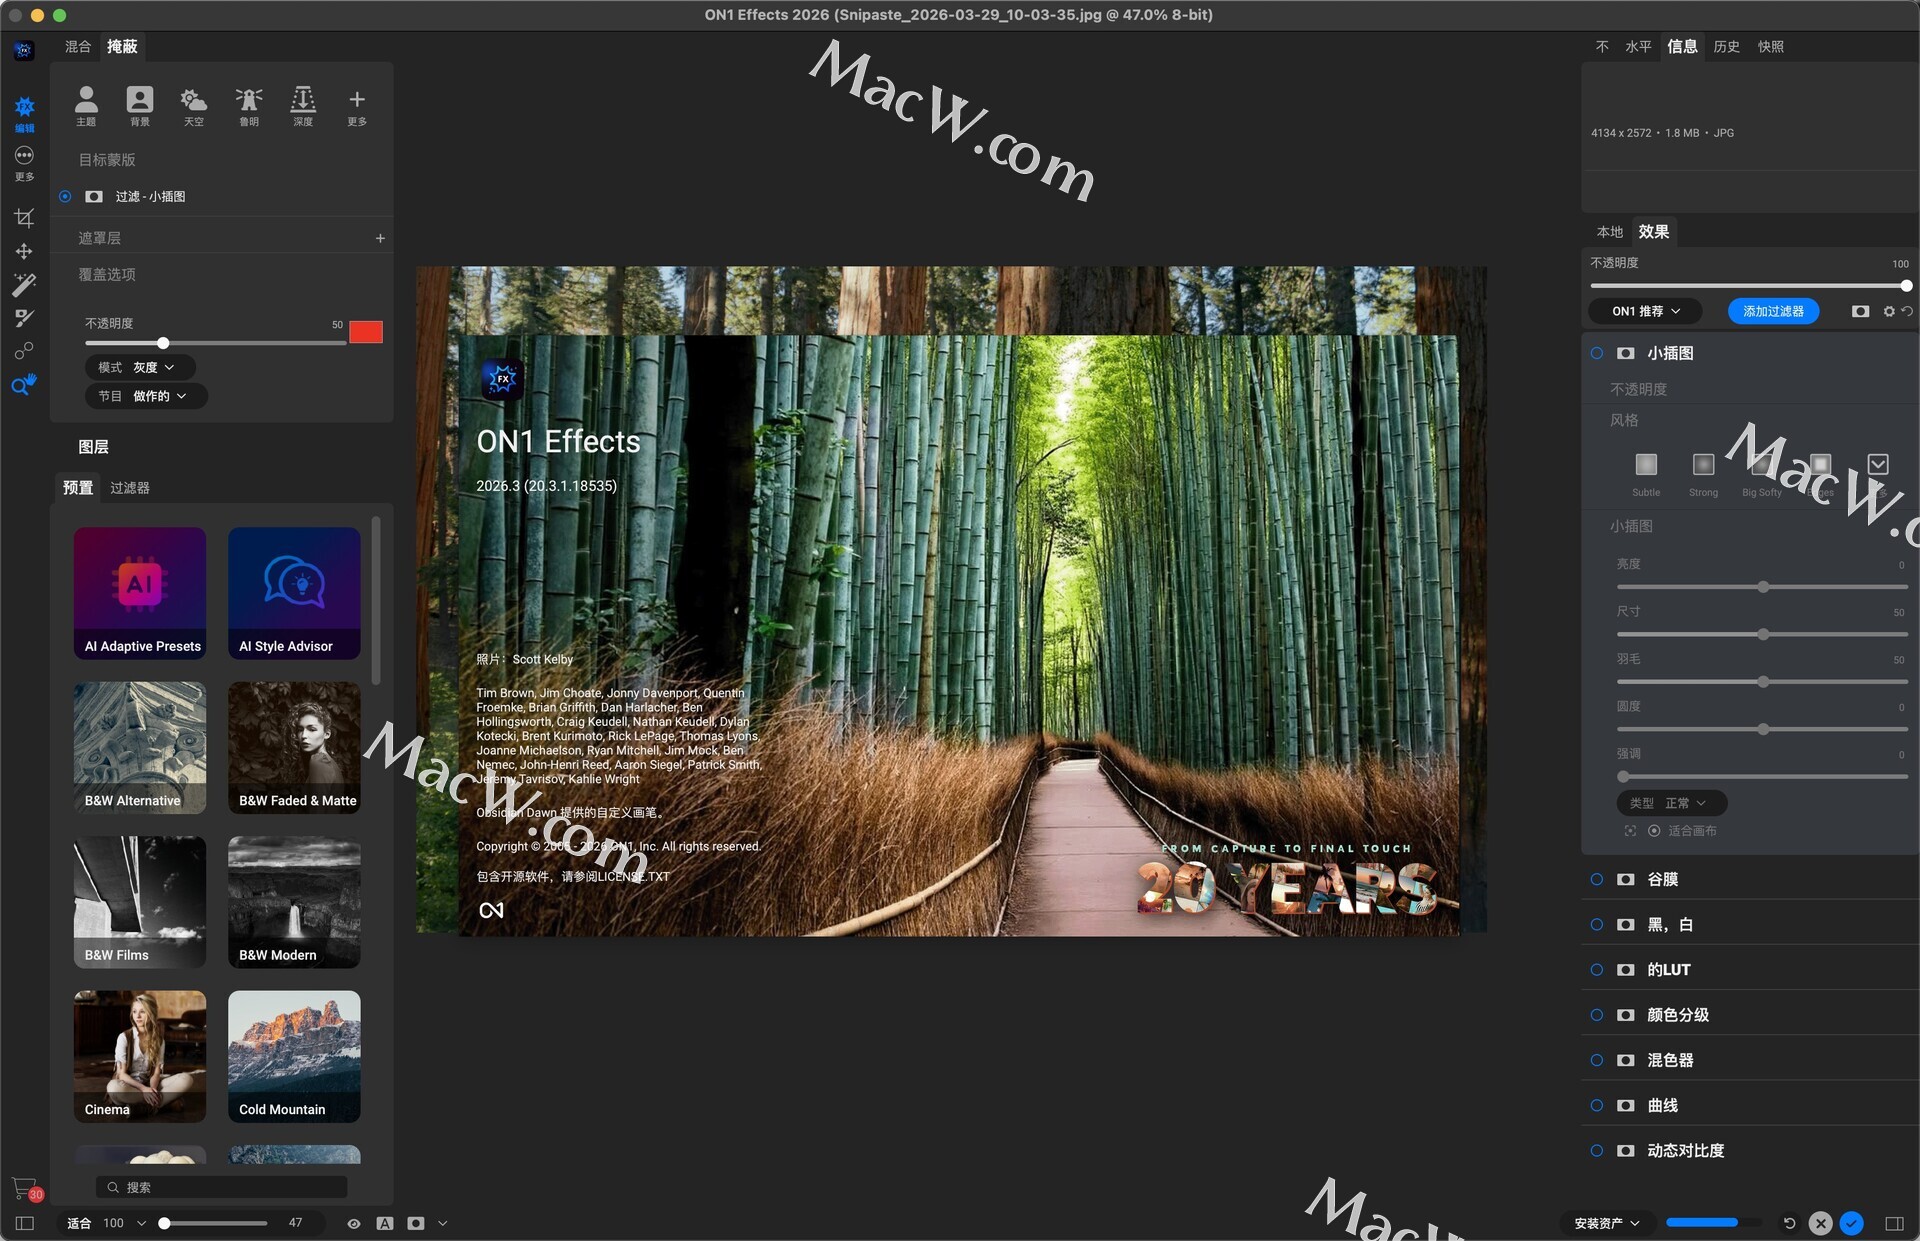Enable the 谷膜 filter toggle circle

pyautogui.click(x=1596, y=879)
